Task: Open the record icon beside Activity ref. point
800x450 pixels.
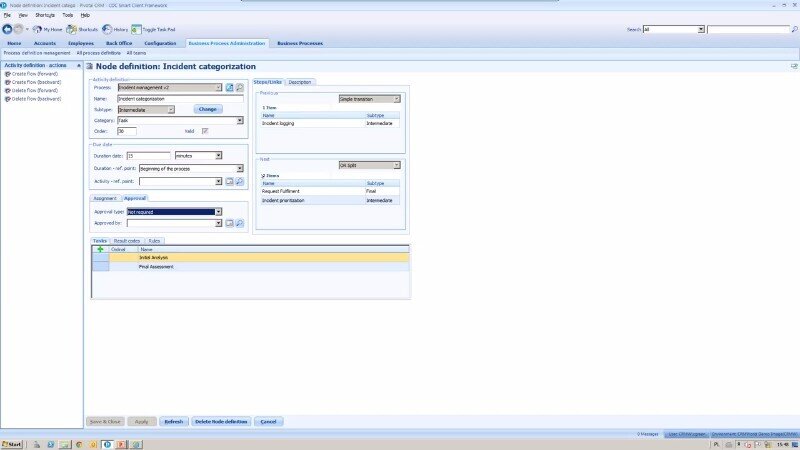Action: click(x=229, y=182)
